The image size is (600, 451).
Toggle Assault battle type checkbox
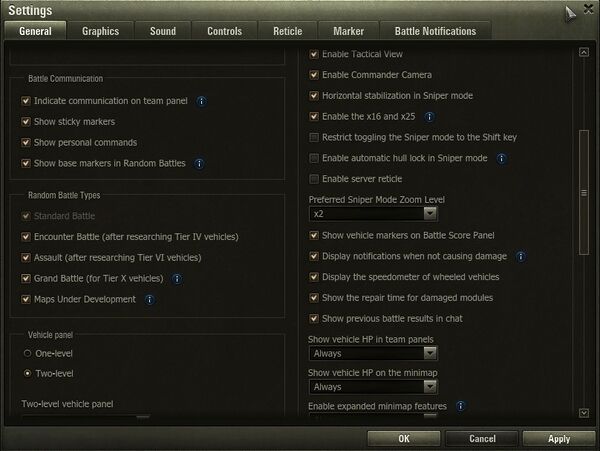coord(26,257)
